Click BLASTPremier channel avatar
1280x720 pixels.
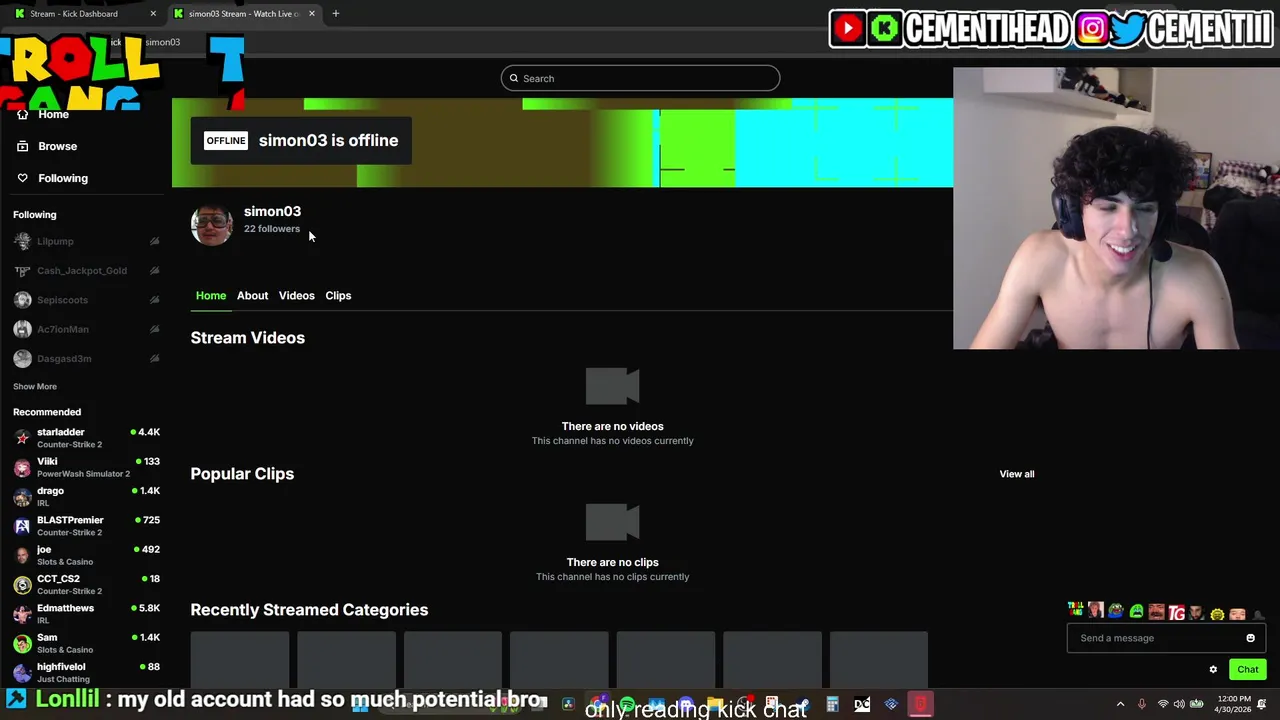click(22, 526)
